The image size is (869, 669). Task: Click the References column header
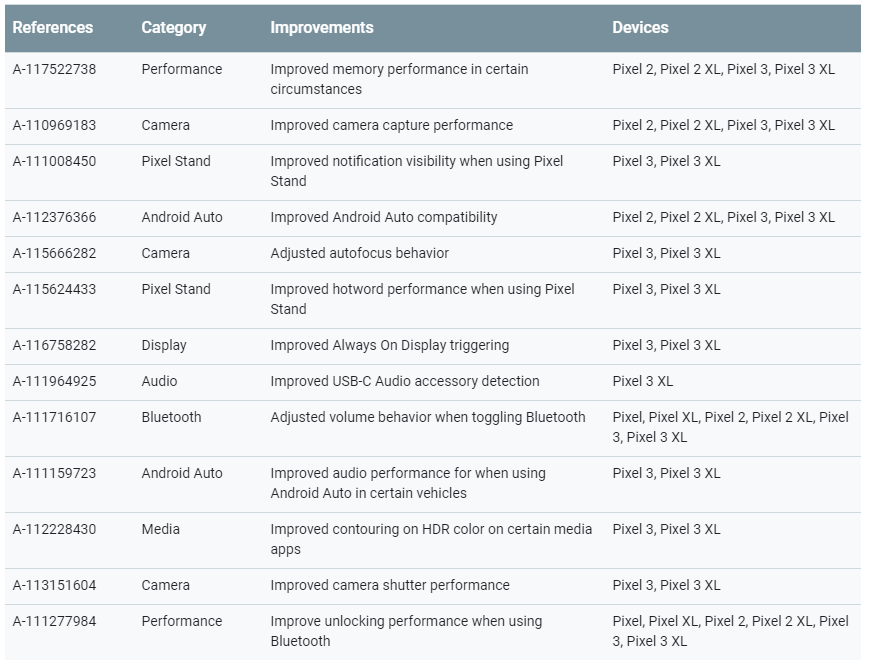(x=53, y=27)
